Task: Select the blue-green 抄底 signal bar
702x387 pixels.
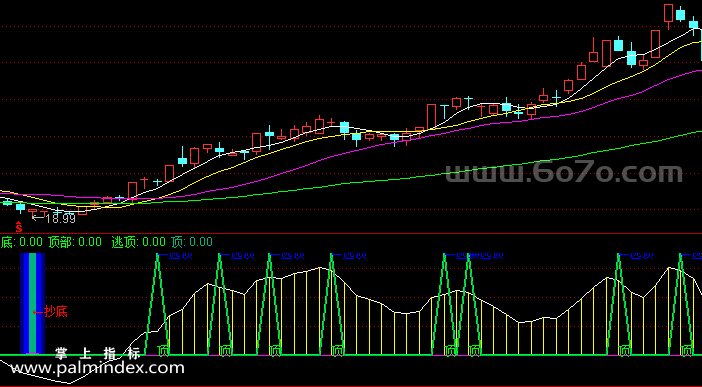Action: (x=32, y=304)
